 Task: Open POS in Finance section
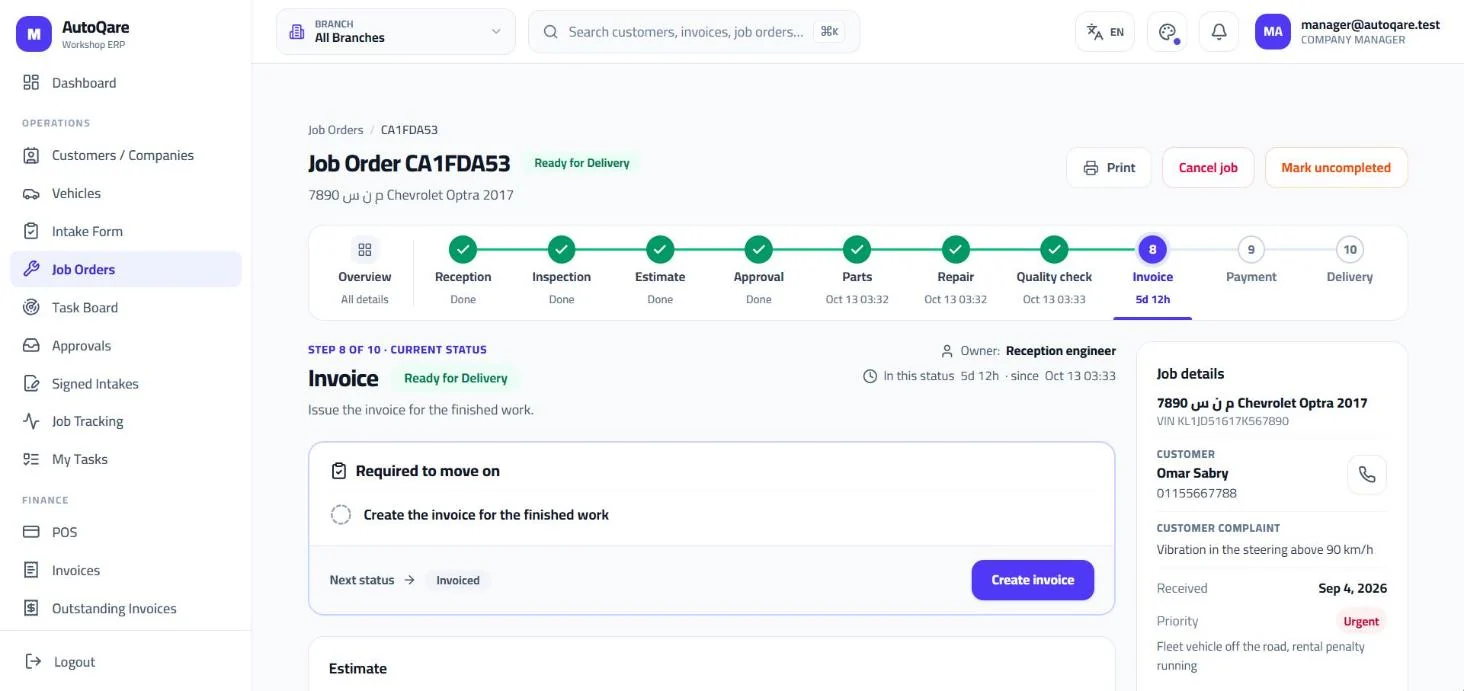tap(126, 532)
